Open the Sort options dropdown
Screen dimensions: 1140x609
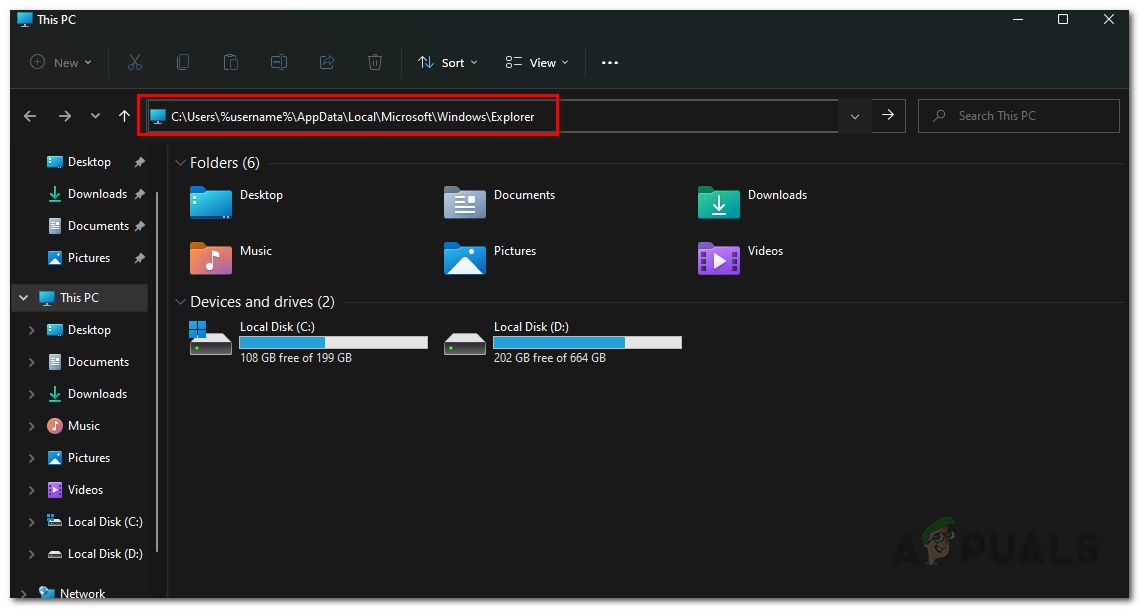point(448,62)
